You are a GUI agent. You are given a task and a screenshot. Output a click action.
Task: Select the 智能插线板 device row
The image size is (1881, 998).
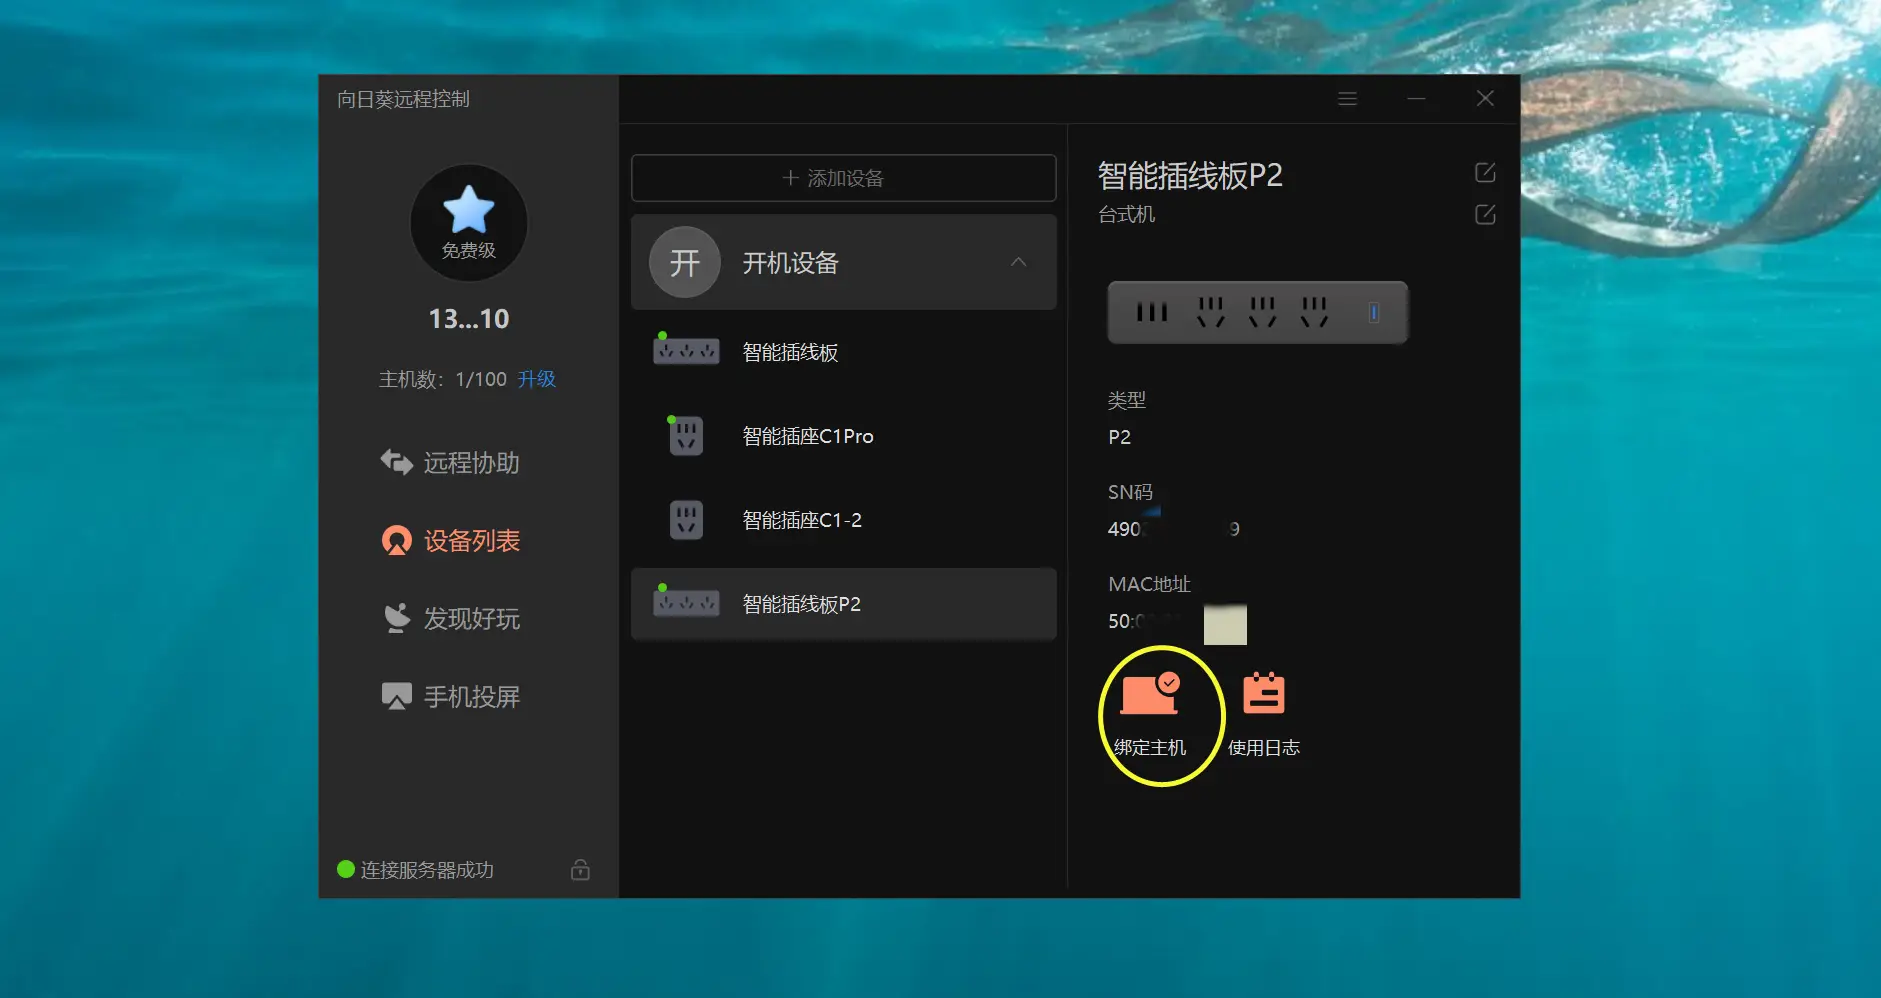pos(843,352)
